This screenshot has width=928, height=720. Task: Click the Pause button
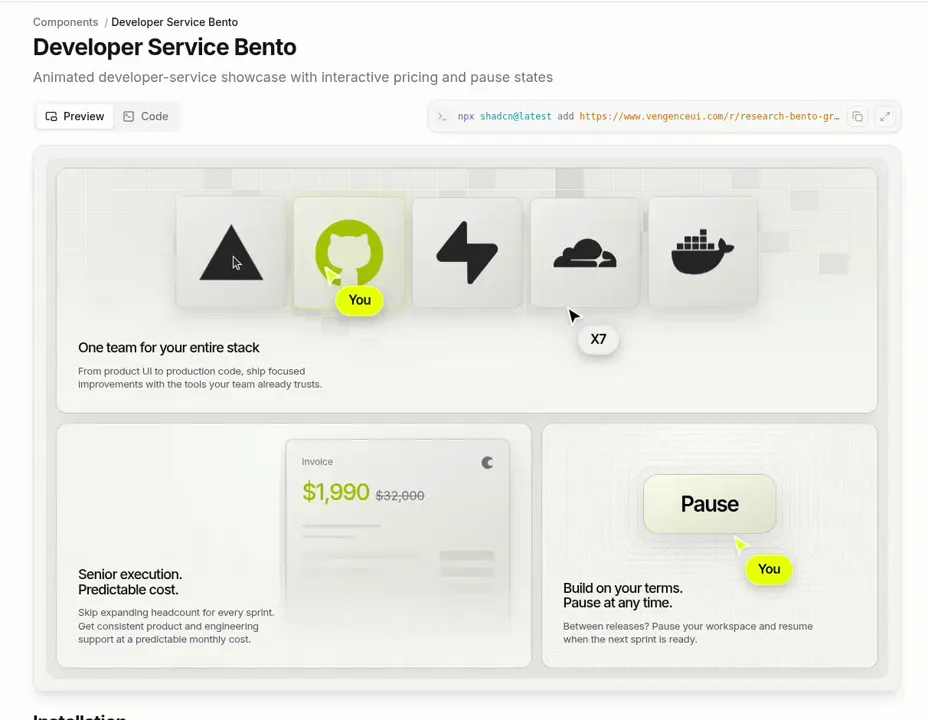click(x=710, y=504)
